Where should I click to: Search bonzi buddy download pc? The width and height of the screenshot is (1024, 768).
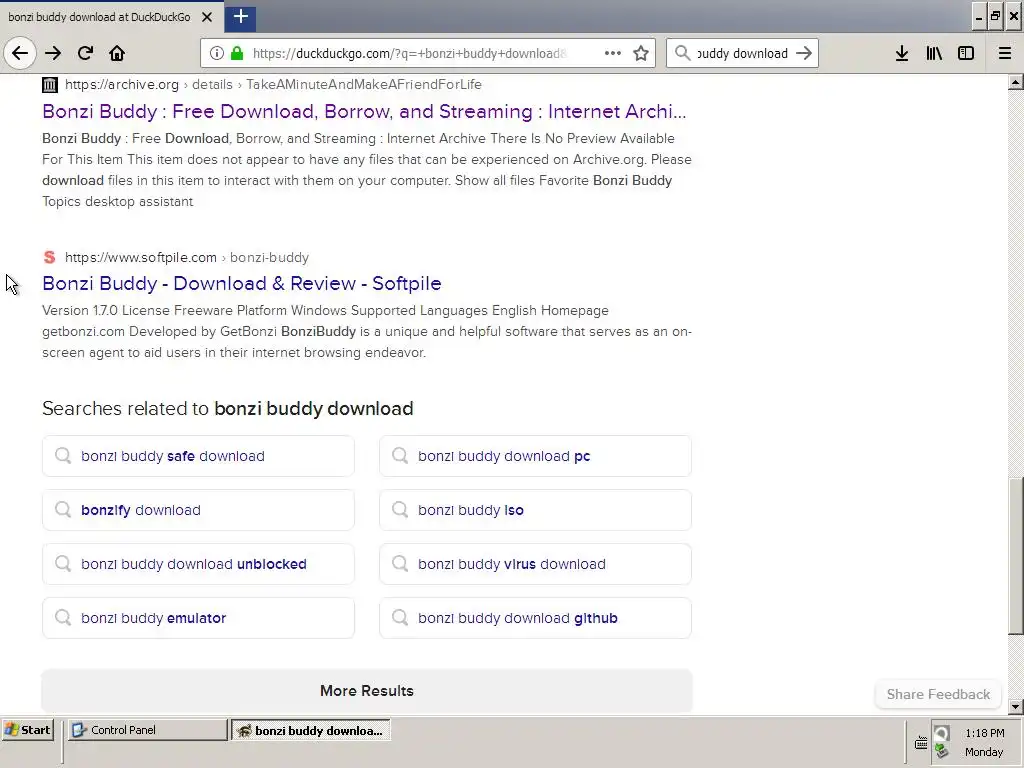click(535, 456)
